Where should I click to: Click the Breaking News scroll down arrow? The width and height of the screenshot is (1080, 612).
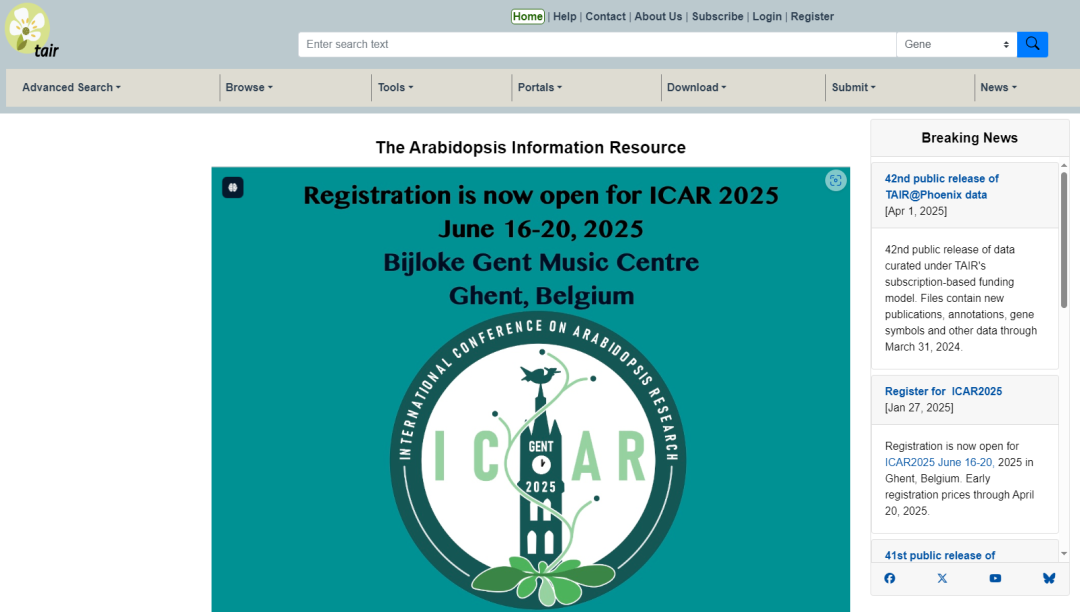(1064, 553)
